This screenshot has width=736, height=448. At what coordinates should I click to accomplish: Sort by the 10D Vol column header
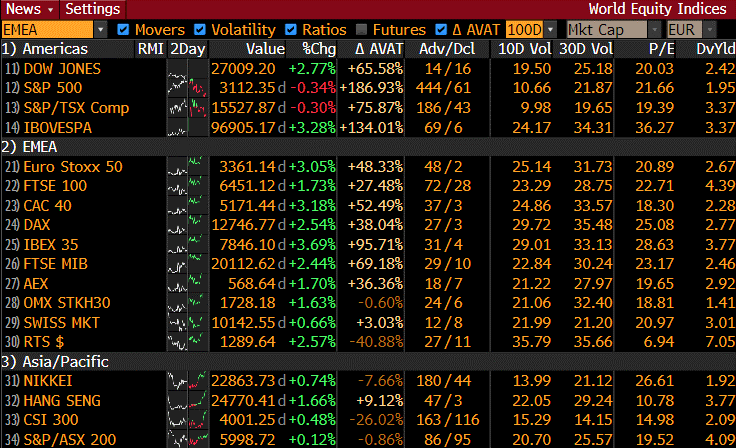[525, 49]
